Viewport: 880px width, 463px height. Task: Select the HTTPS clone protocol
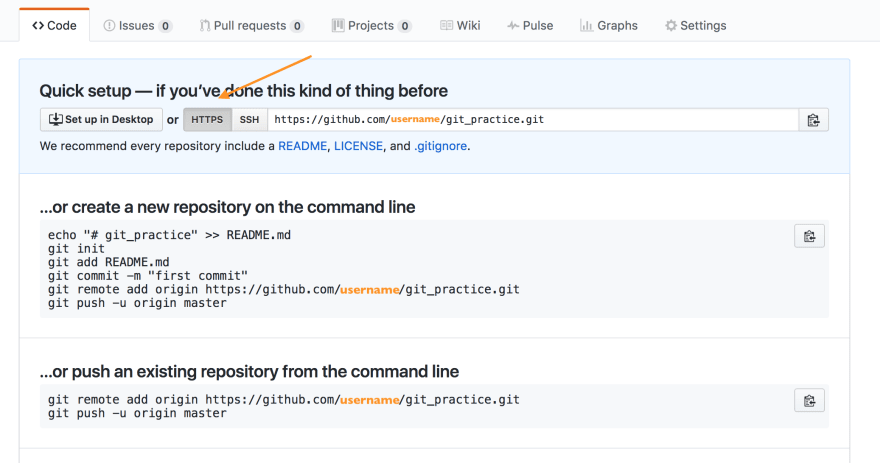pos(207,120)
